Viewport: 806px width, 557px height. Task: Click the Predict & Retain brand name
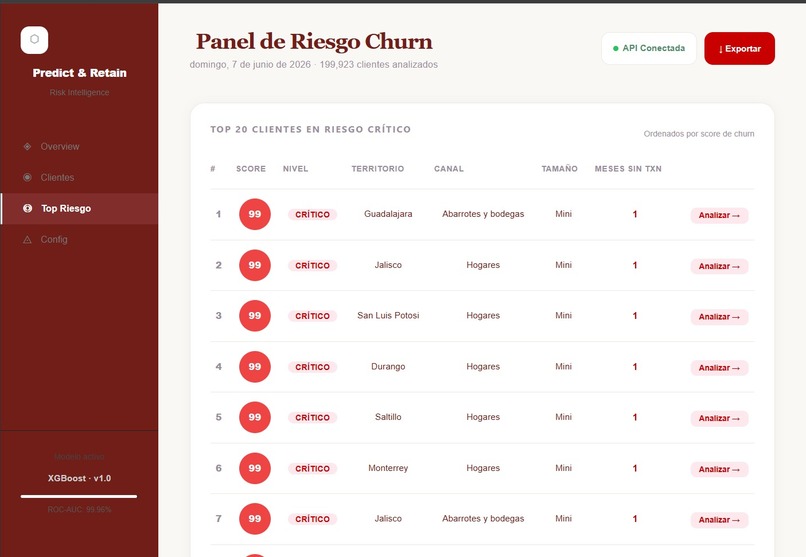pyautogui.click(x=79, y=73)
